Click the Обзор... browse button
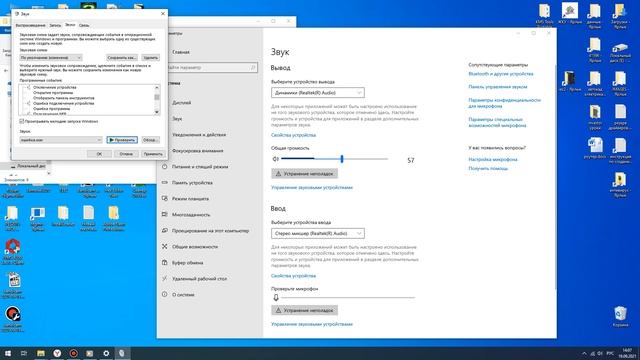Viewport: 640px width, 360px height. point(151,140)
